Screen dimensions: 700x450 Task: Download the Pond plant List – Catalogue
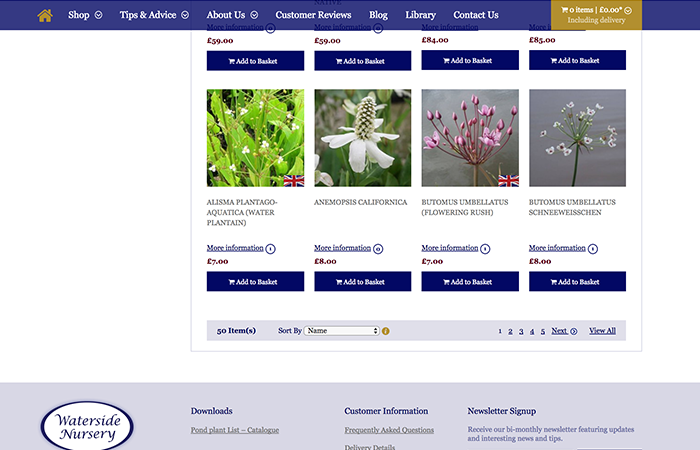pos(235,430)
